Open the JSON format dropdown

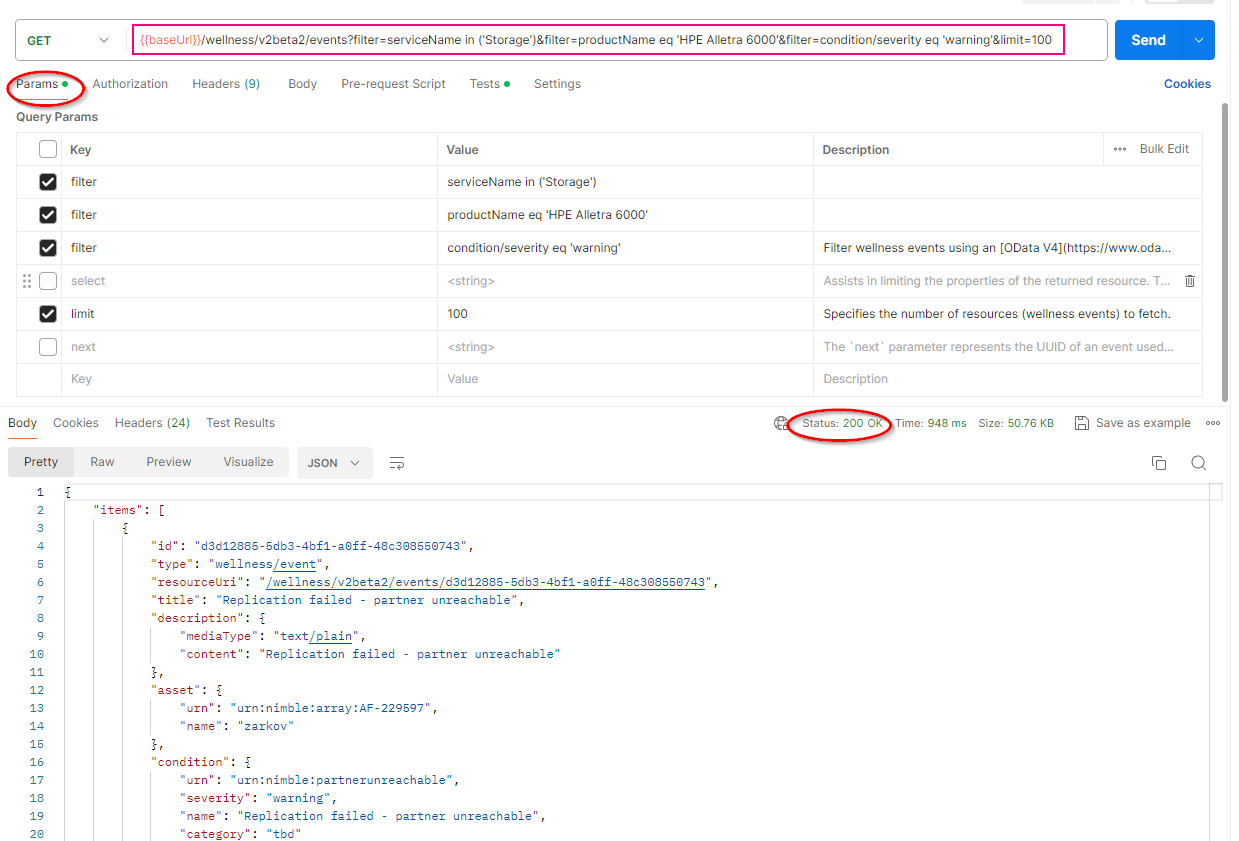[x=334, y=463]
